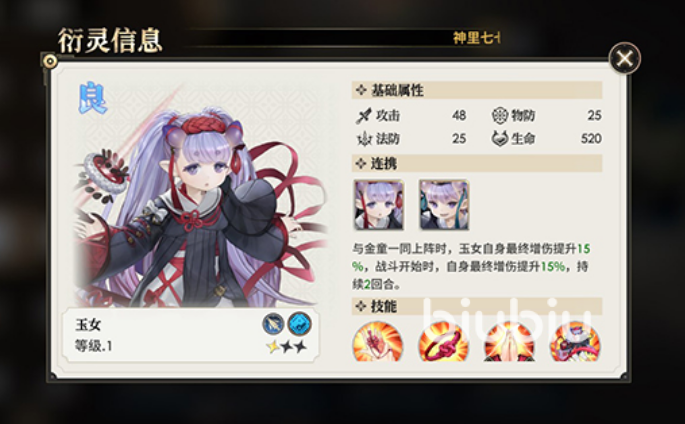Tap the fourth skill icon with character

(575, 342)
